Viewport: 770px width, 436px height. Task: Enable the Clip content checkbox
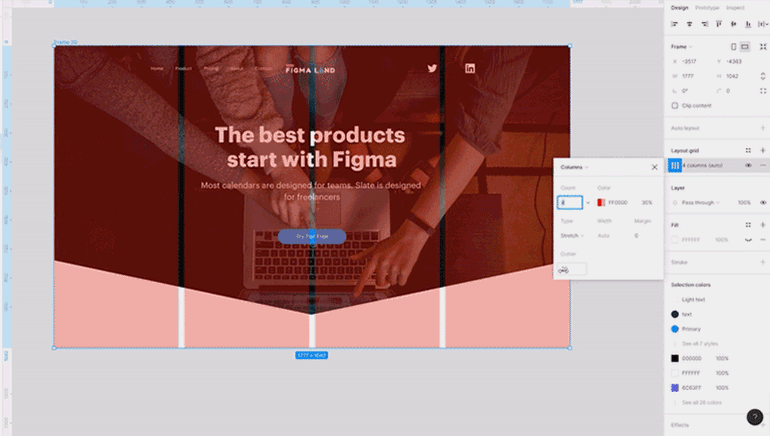tap(675, 106)
